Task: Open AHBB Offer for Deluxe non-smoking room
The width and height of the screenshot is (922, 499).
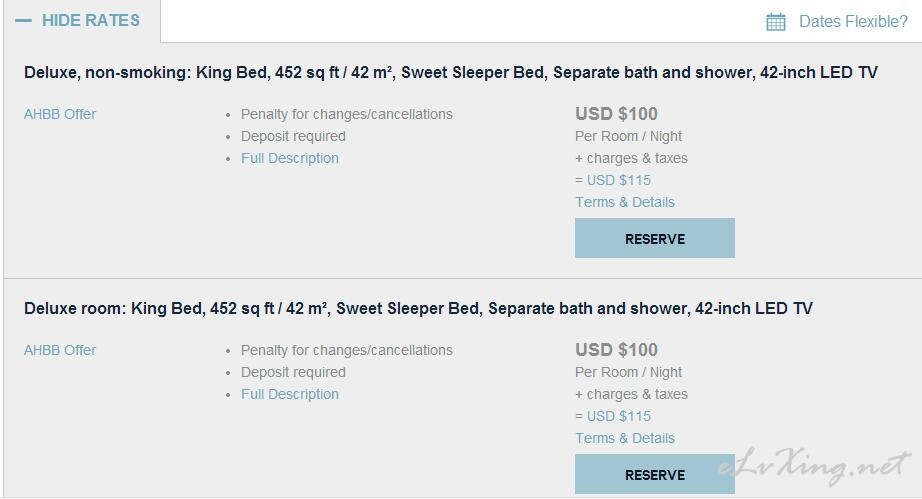Action: 59,114
